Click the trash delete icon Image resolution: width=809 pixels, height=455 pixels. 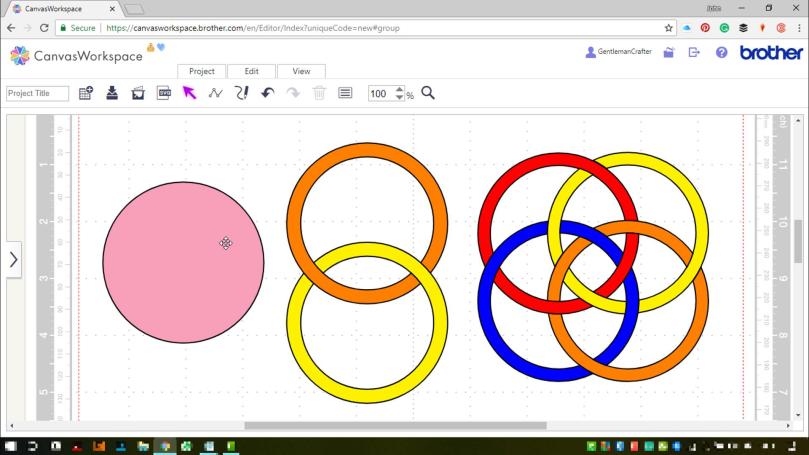click(x=319, y=93)
